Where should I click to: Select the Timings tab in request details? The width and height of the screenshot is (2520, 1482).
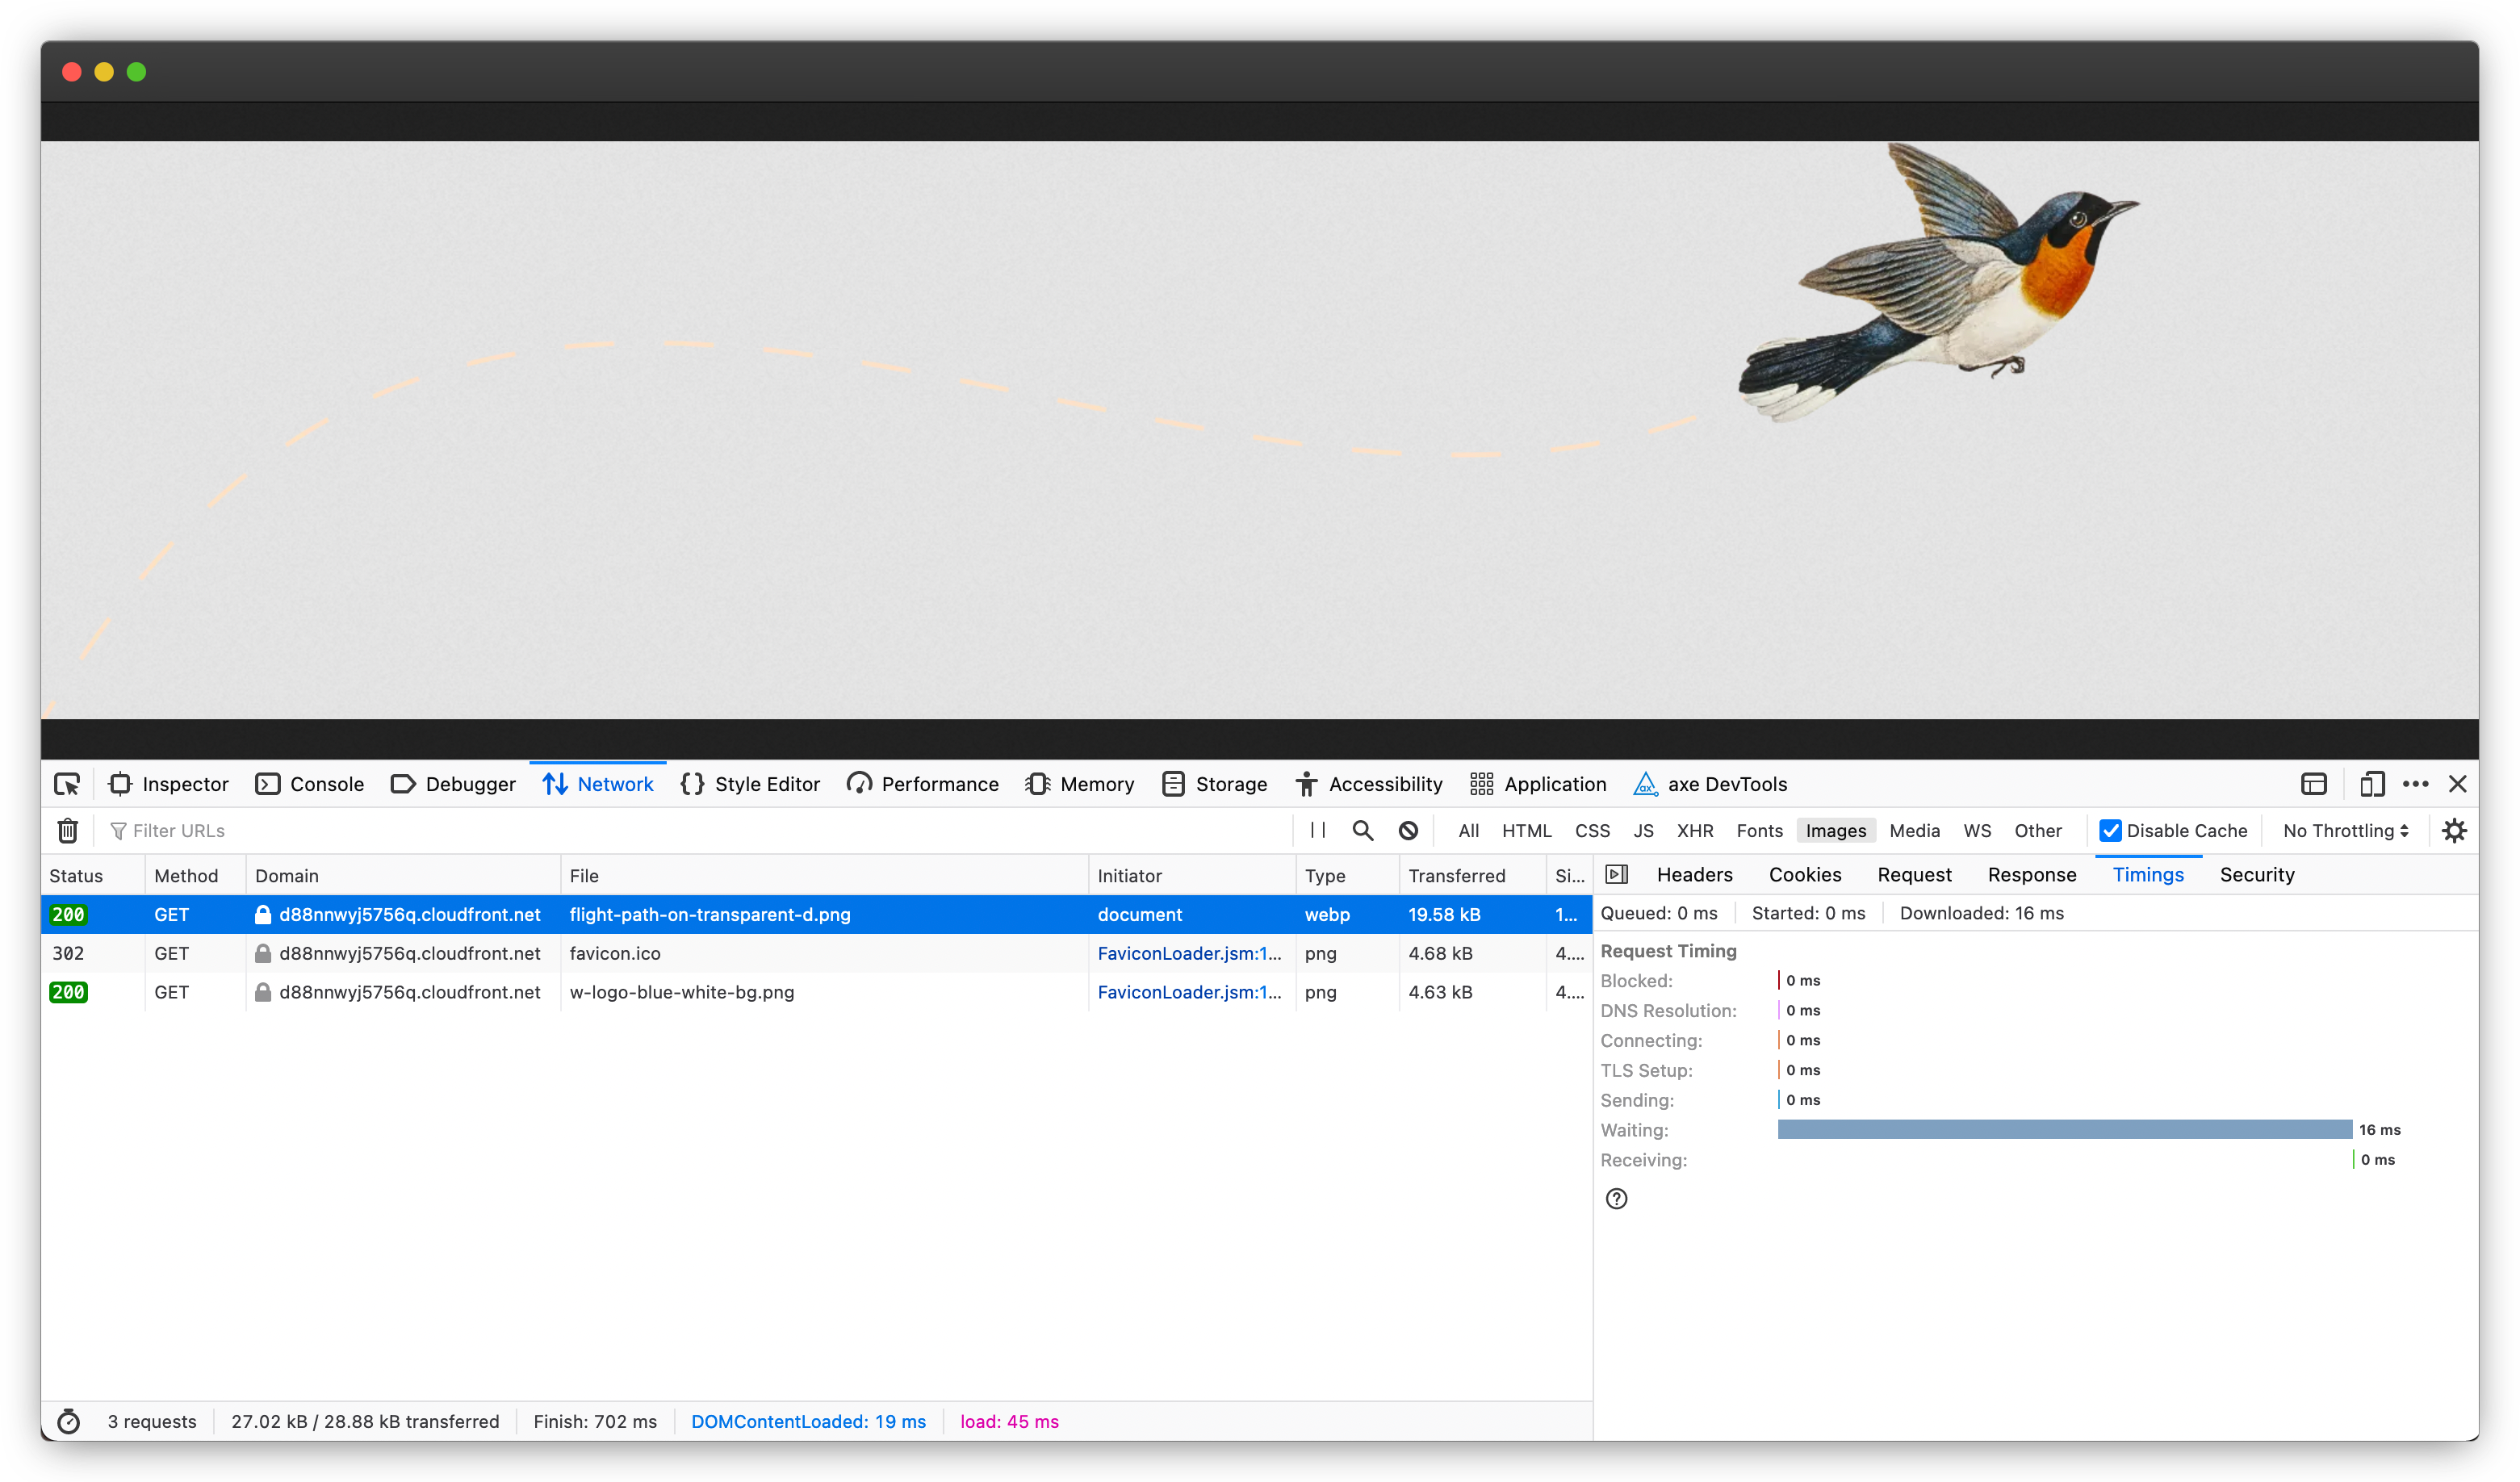pyautogui.click(x=2148, y=873)
